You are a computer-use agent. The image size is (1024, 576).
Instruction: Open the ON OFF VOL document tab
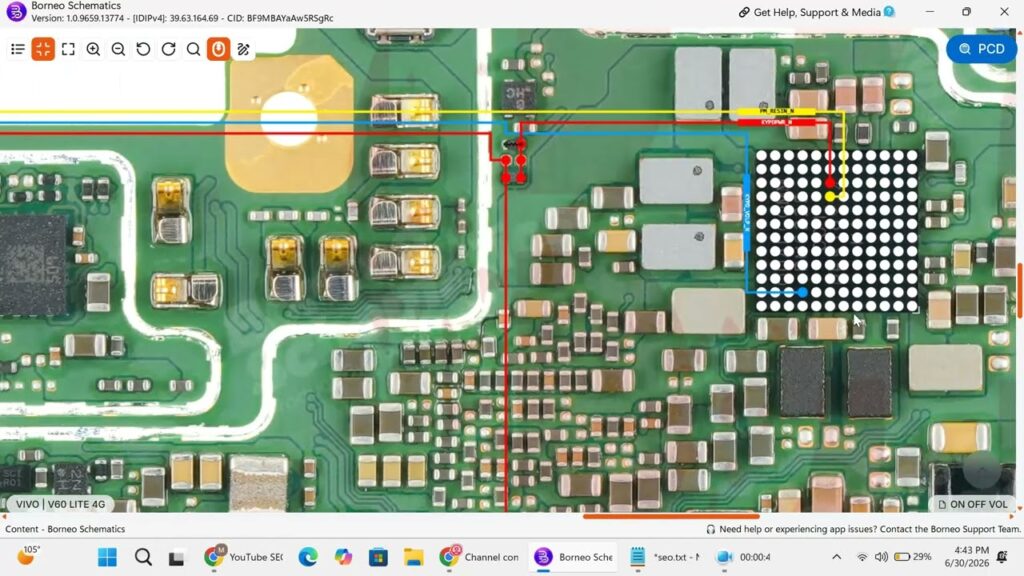972,504
